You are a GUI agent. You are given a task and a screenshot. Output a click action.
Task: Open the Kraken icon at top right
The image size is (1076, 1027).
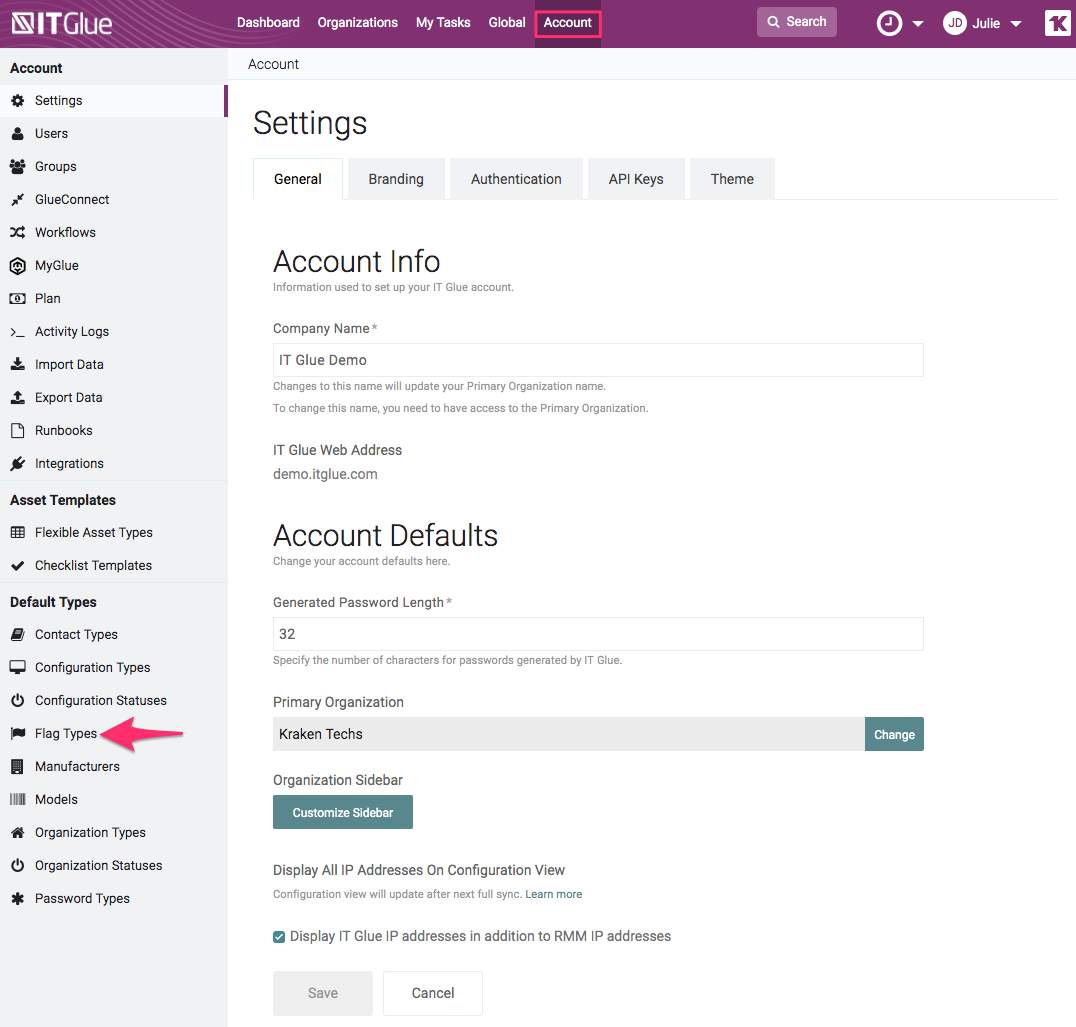pos(1057,22)
